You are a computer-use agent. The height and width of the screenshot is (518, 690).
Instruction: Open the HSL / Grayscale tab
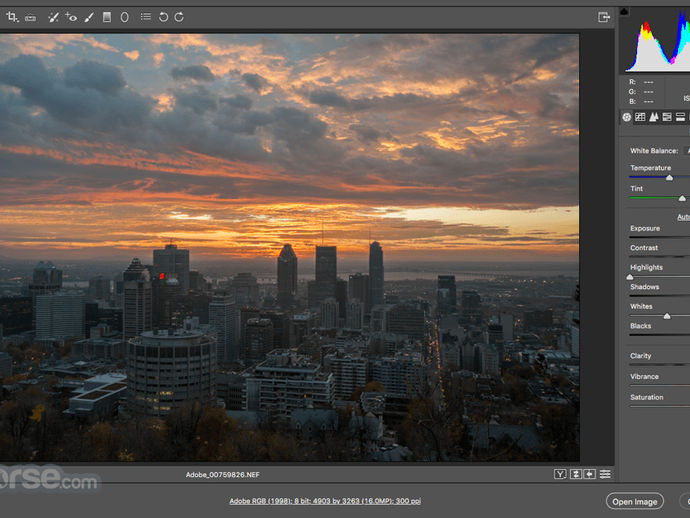point(667,117)
